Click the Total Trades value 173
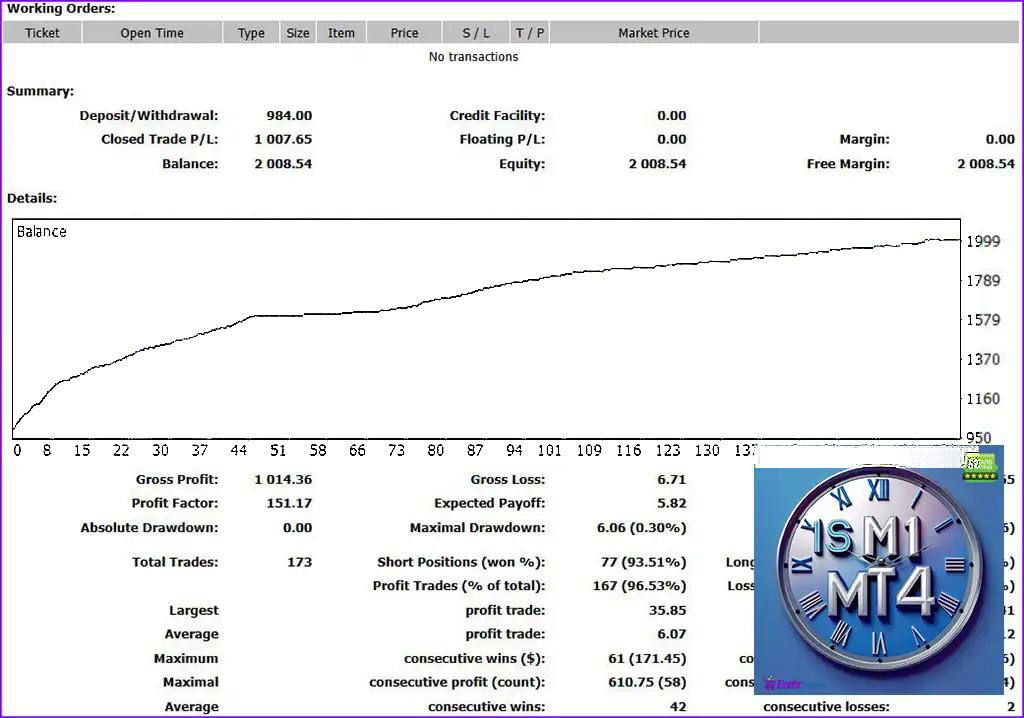 point(299,562)
